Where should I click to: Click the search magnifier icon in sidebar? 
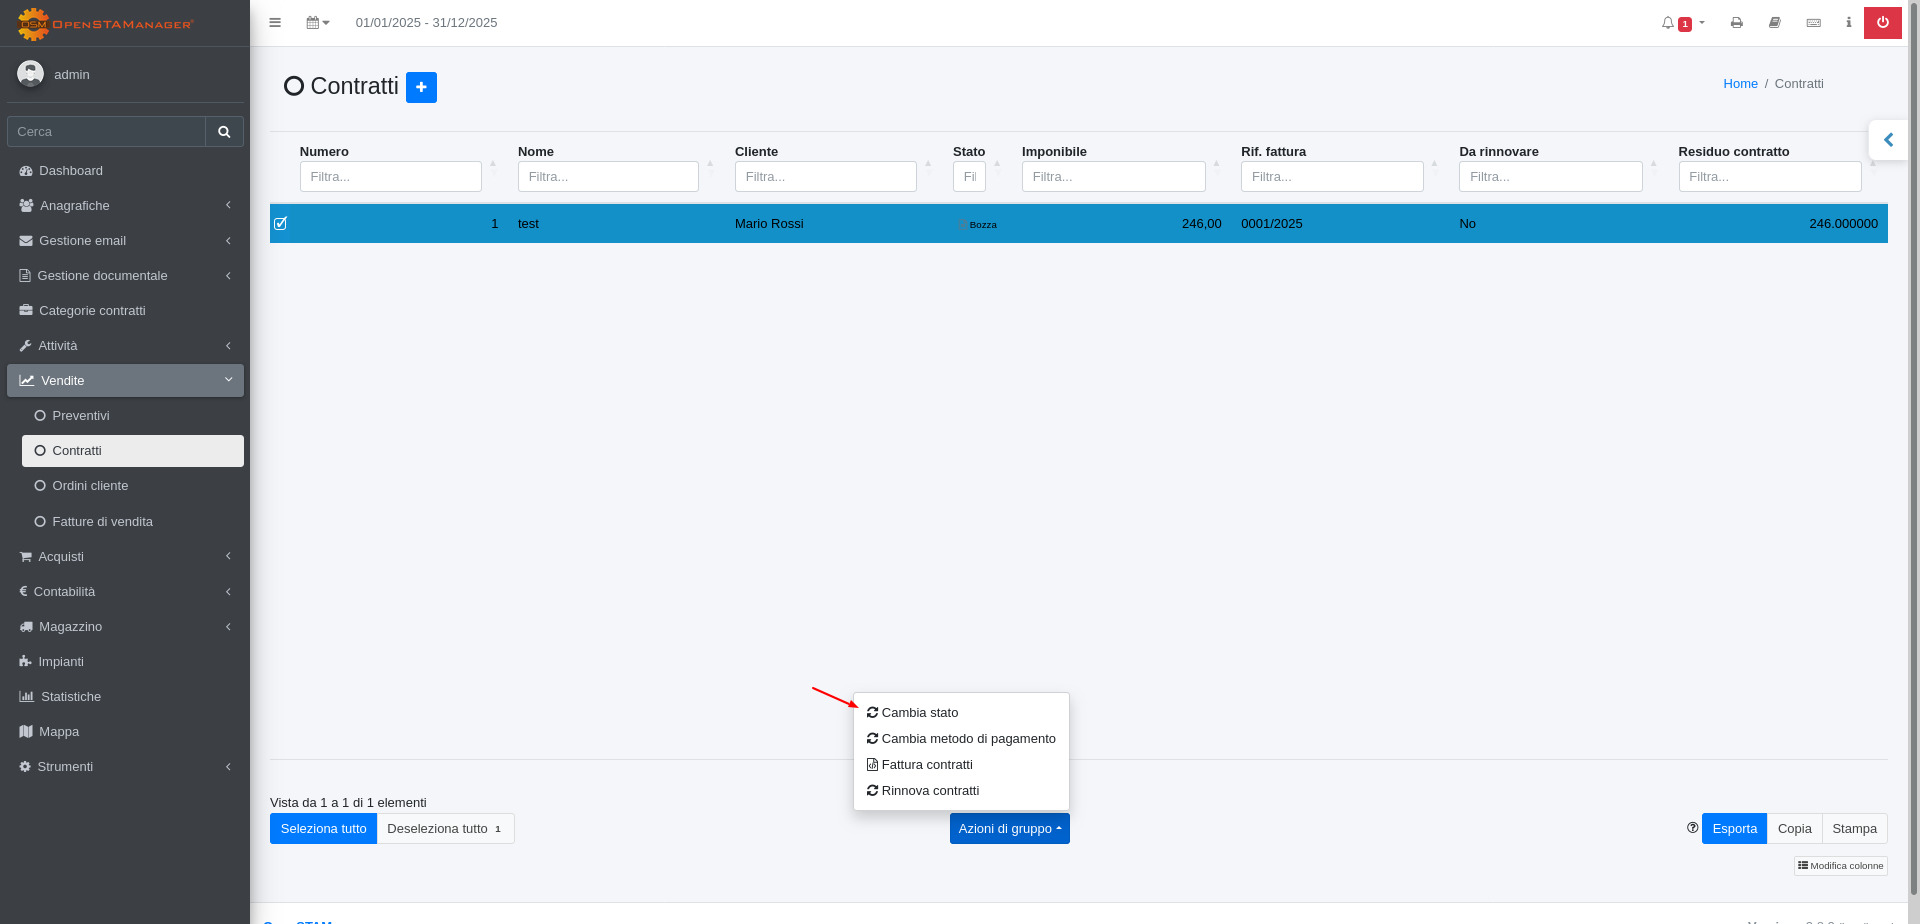point(224,132)
